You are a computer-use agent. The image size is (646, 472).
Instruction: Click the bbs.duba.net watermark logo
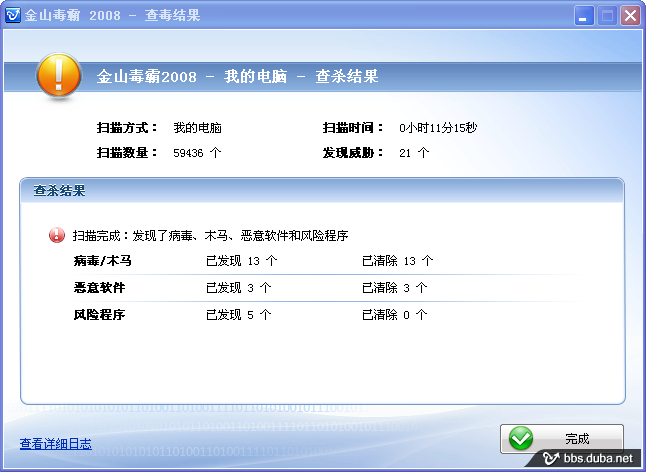589,459
